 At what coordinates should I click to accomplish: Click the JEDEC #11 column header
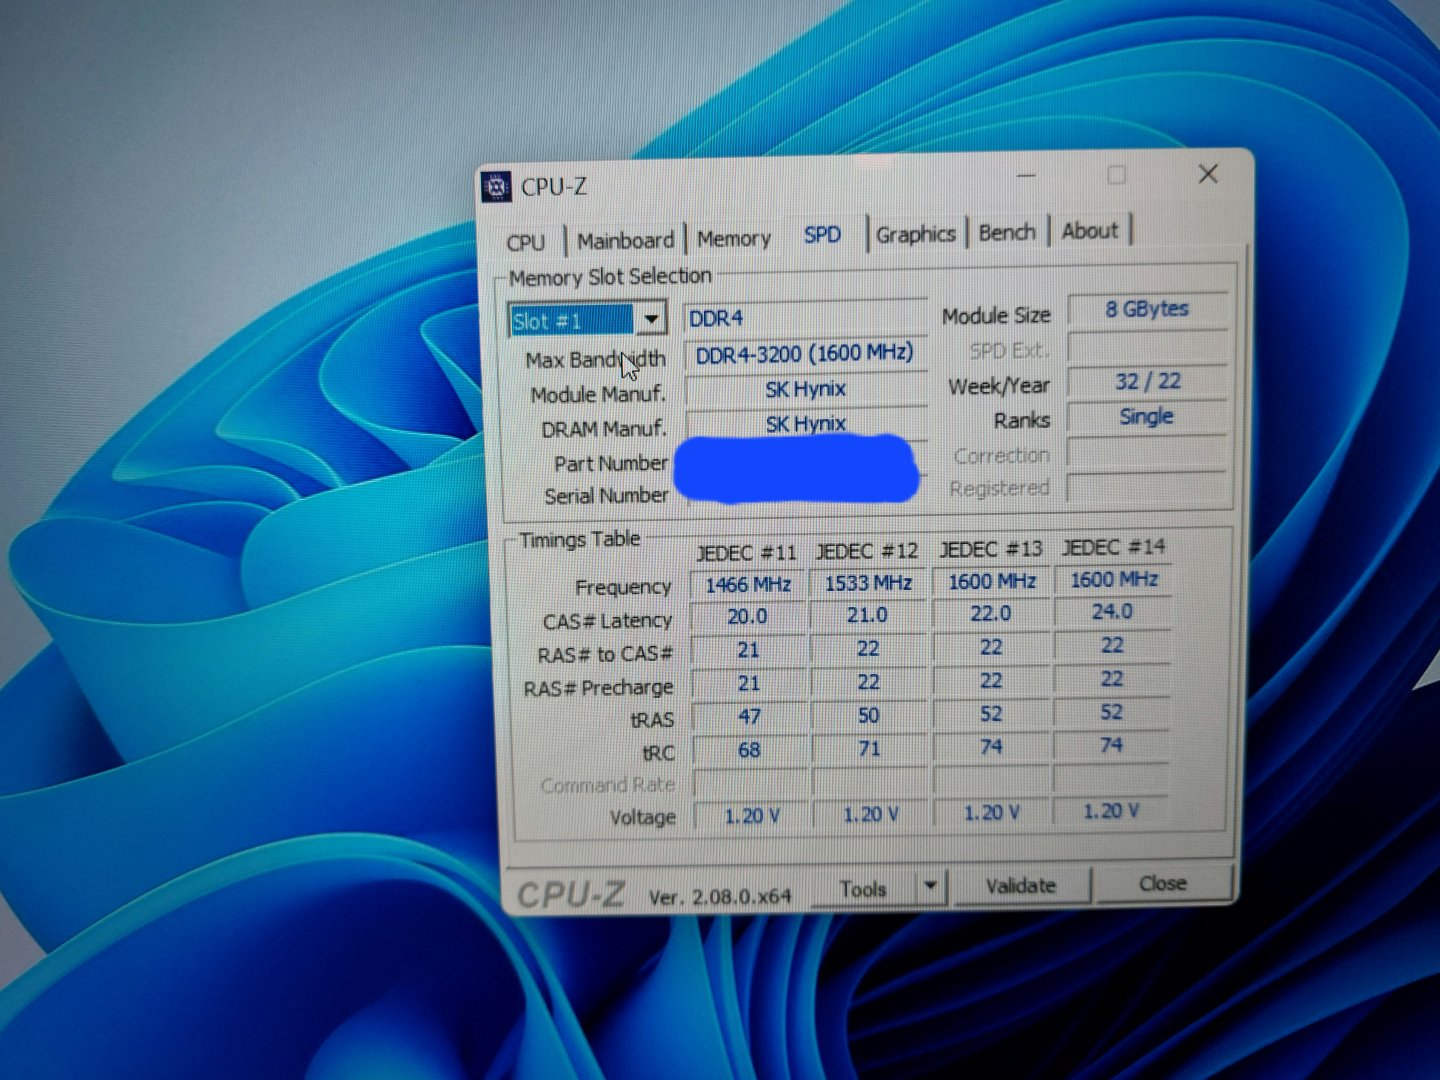click(x=747, y=552)
